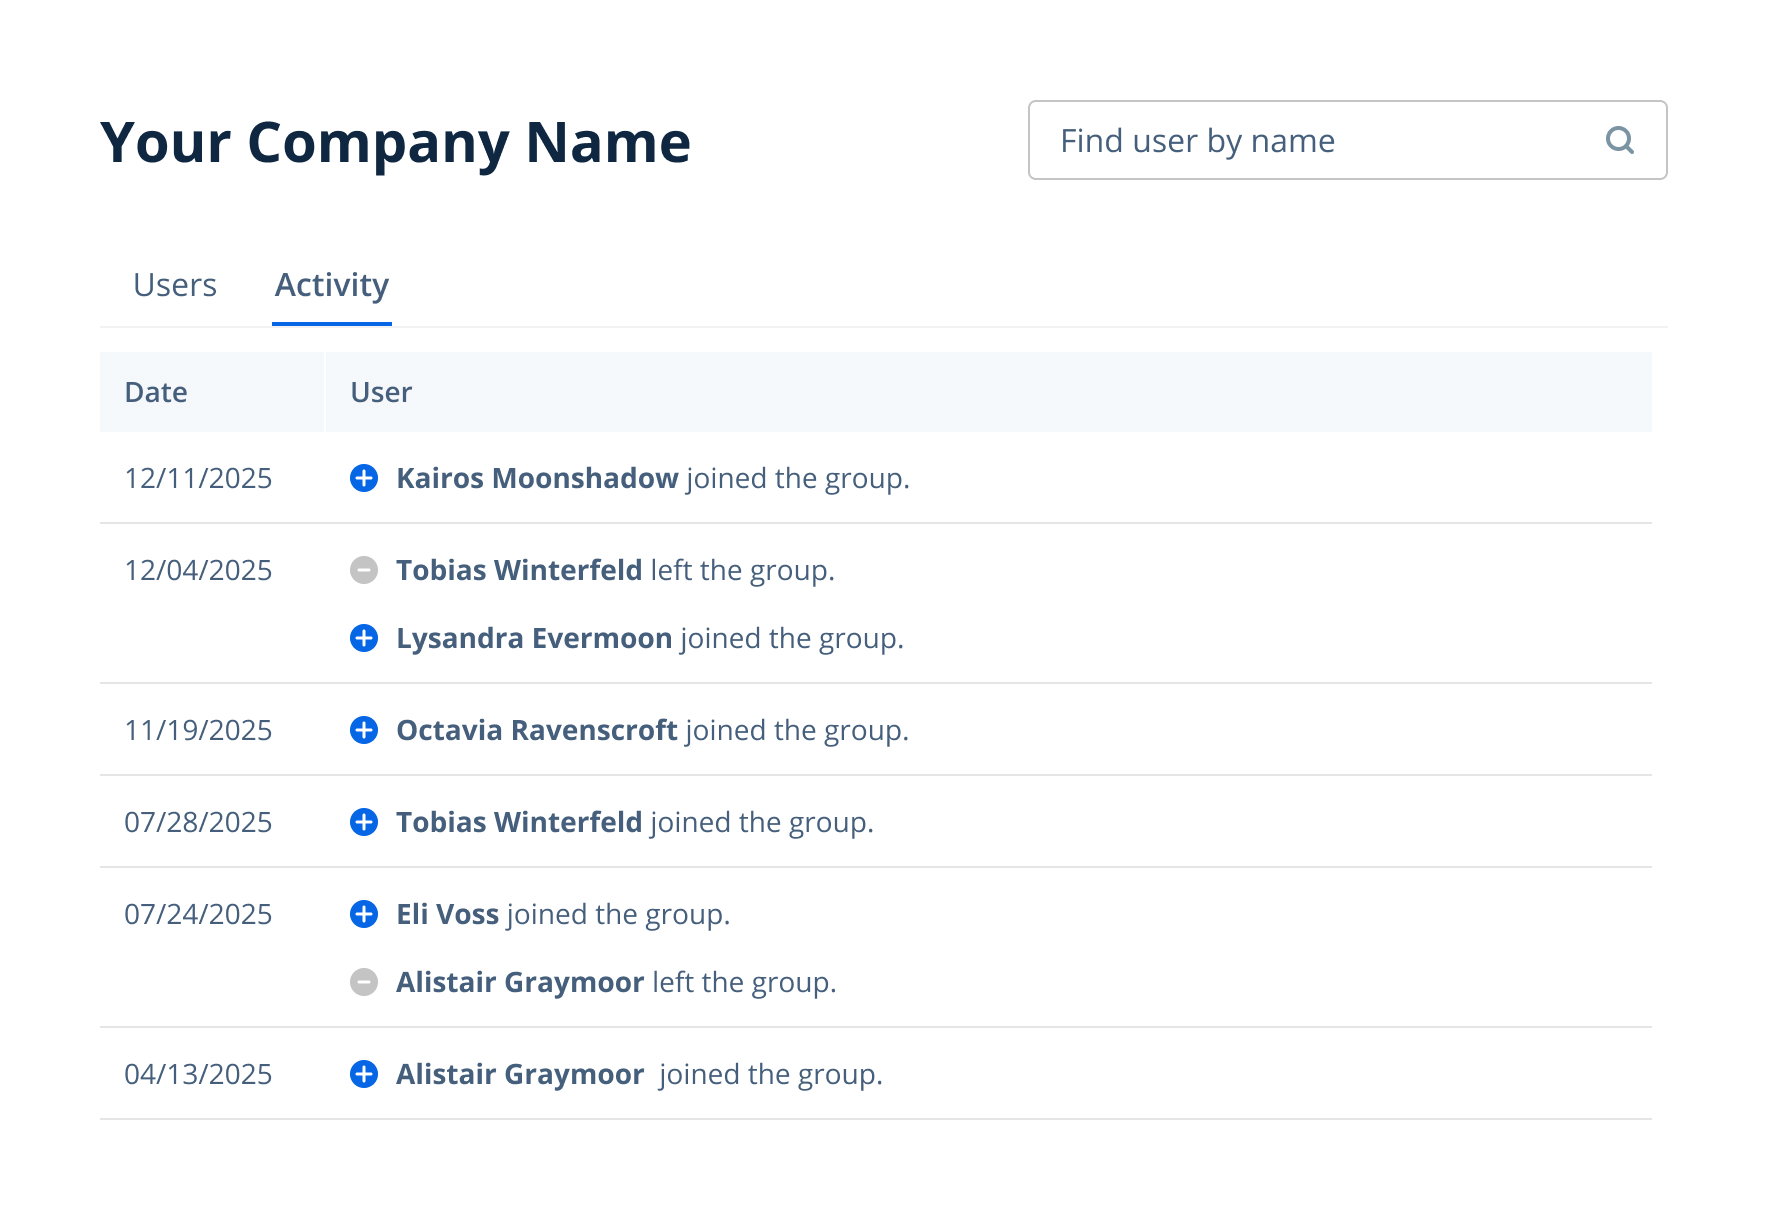
Task: Click minus icon beside Tobias Winterfeld left entry
Action: click(364, 570)
